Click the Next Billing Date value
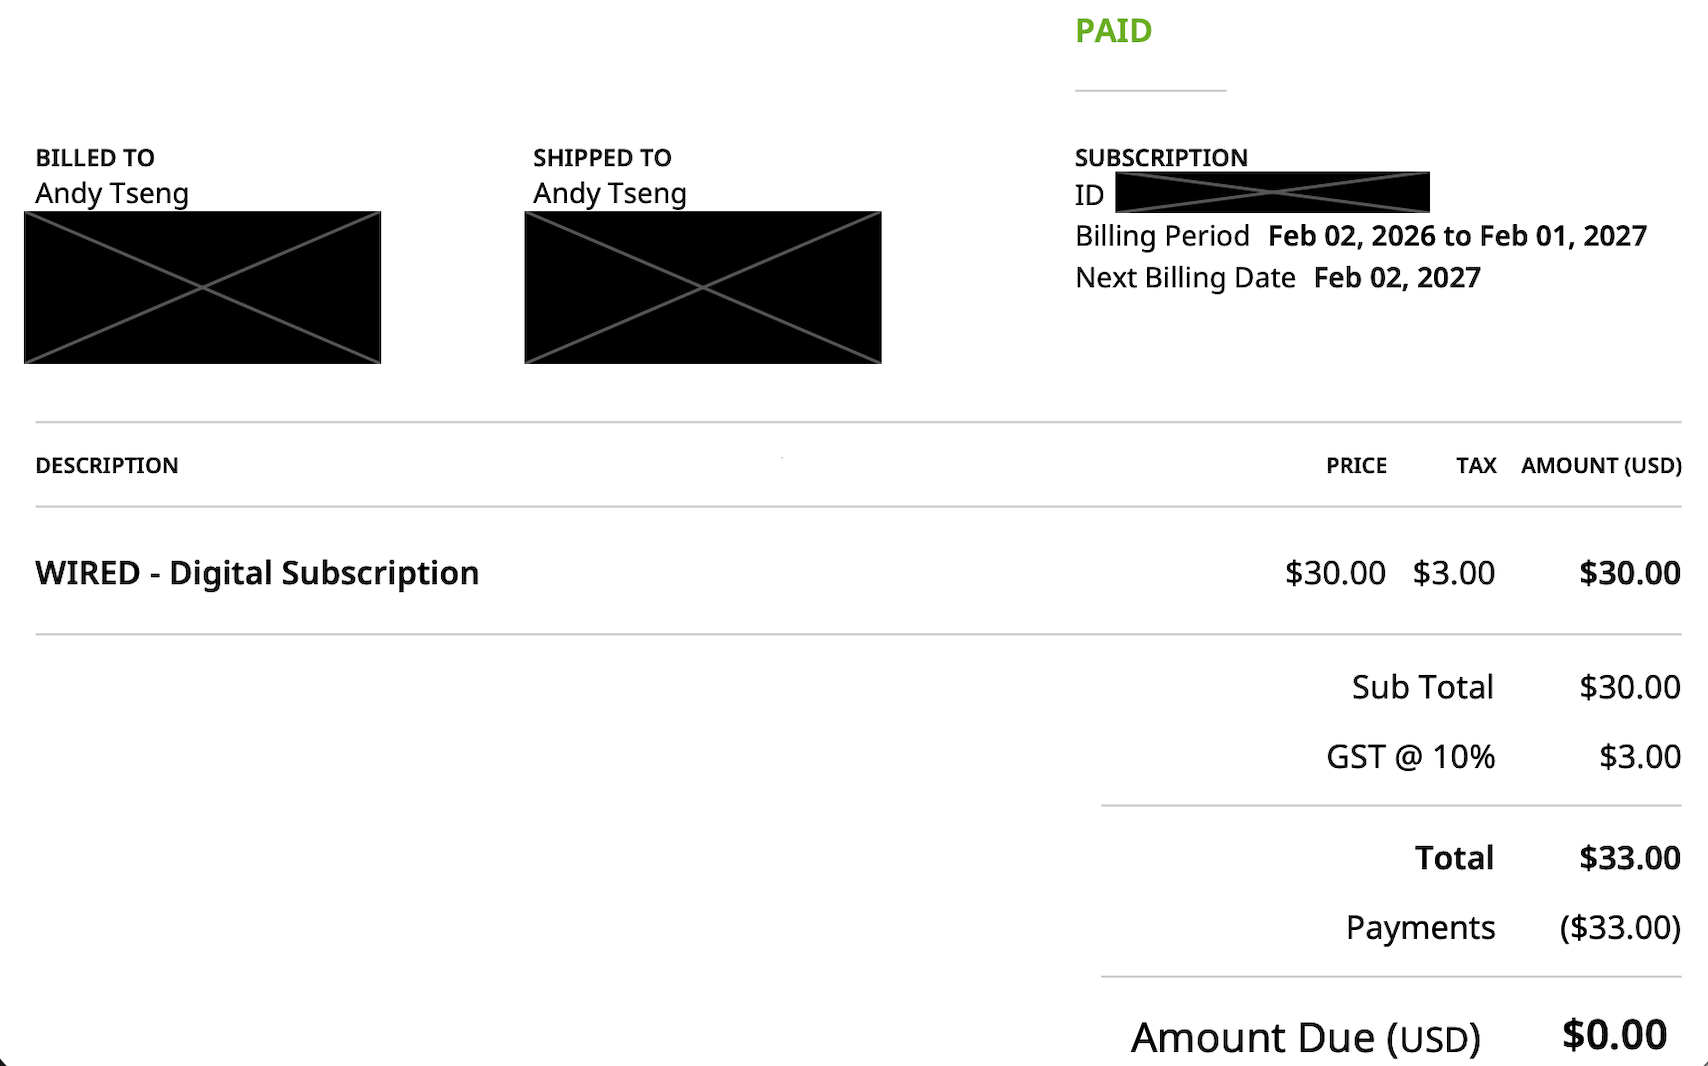This screenshot has height=1066, width=1708. pyautogui.click(x=1397, y=278)
